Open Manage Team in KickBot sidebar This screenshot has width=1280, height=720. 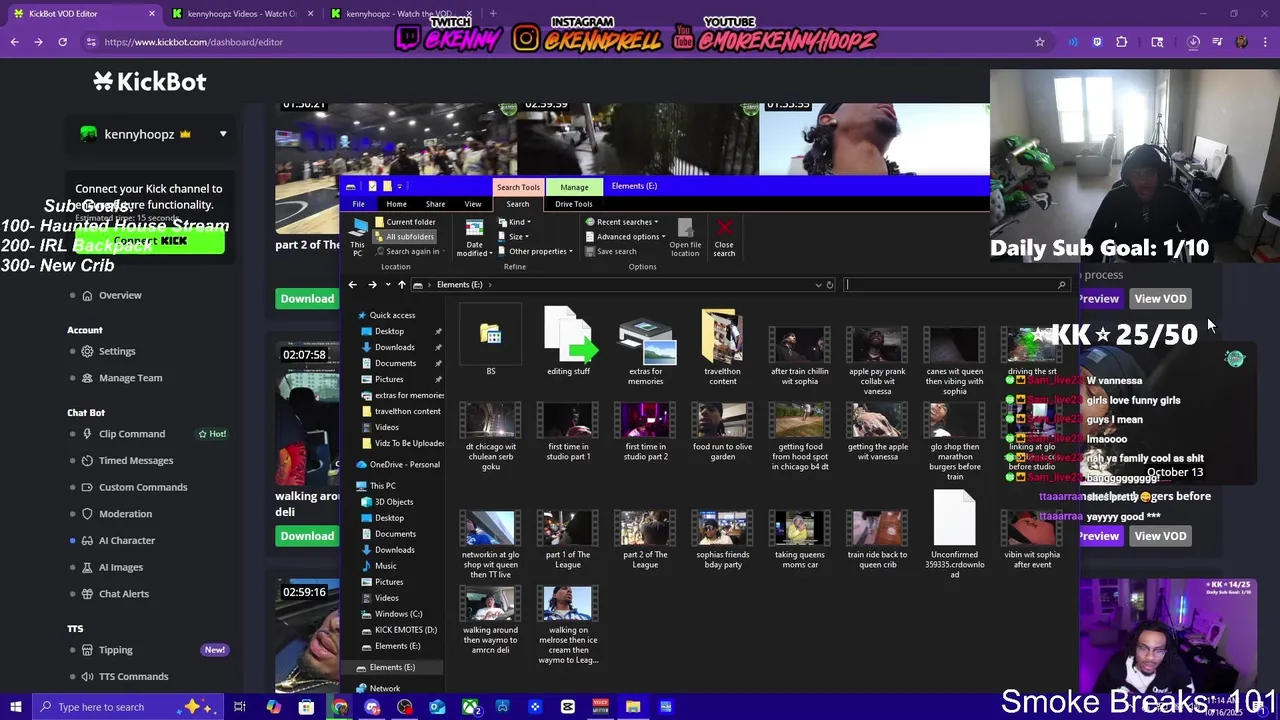tap(130, 378)
